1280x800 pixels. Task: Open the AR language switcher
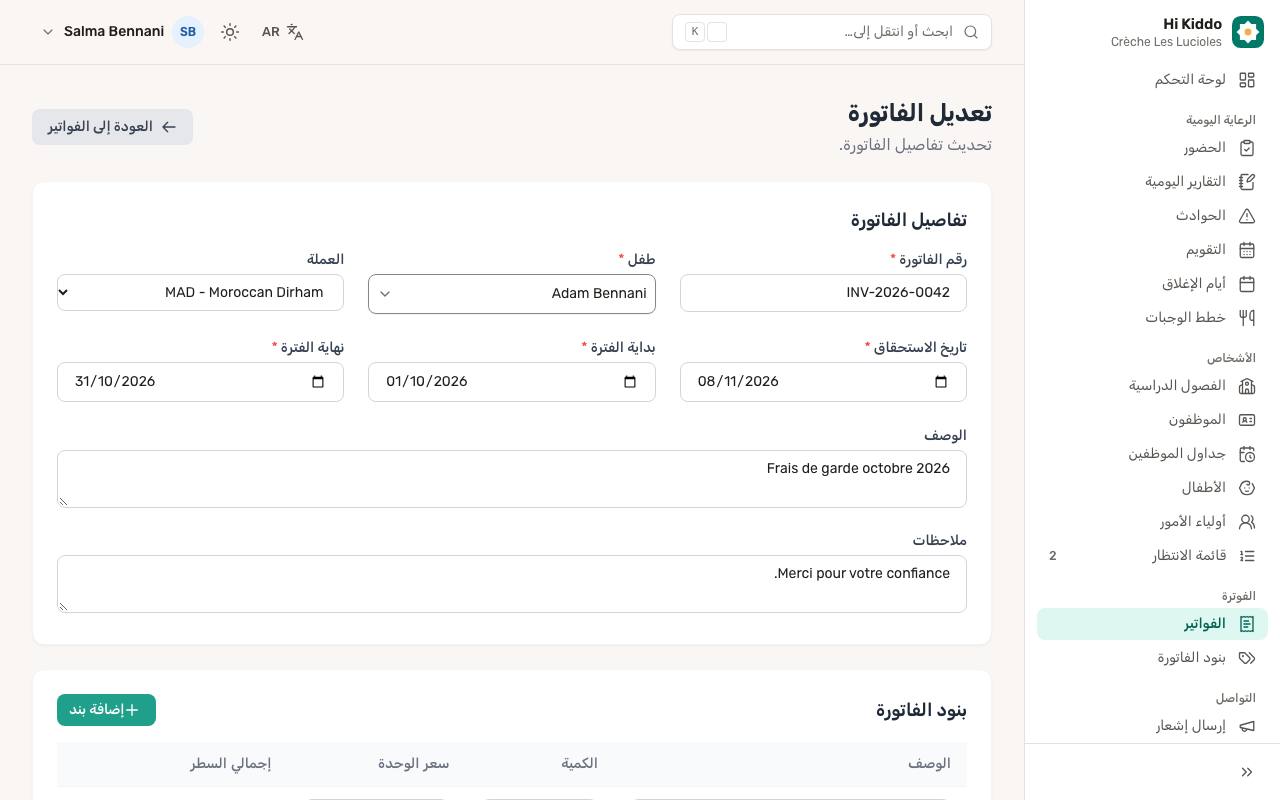(283, 32)
